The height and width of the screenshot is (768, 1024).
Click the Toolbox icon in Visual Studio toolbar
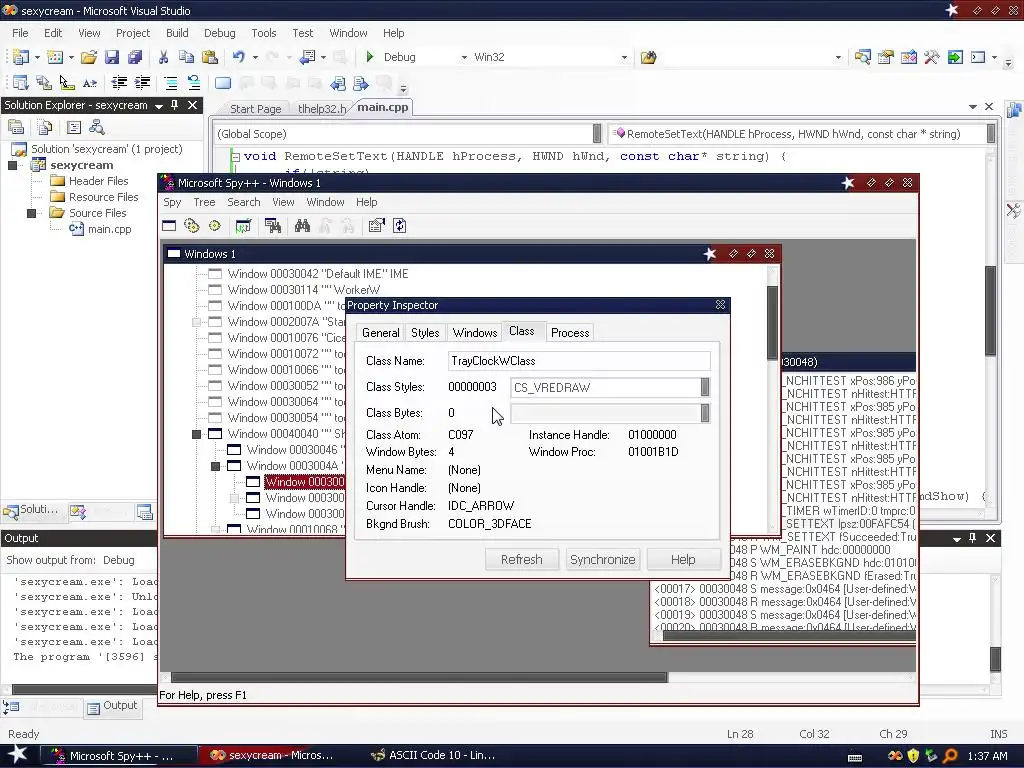point(931,57)
